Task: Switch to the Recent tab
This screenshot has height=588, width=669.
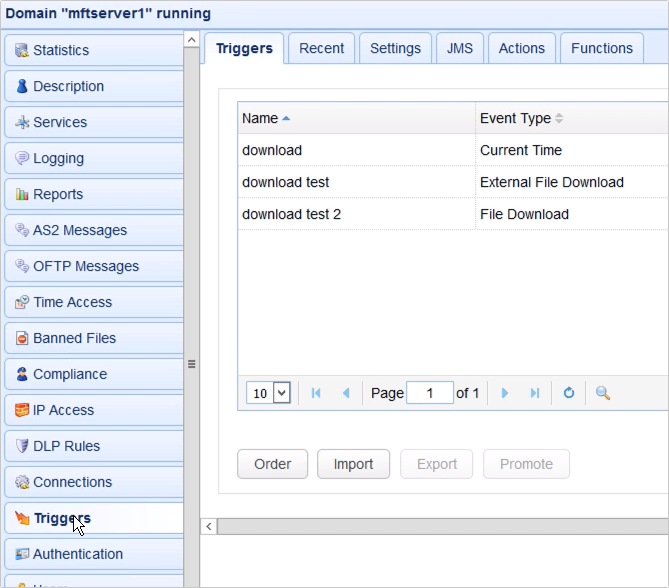Action: (x=321, y=48)
